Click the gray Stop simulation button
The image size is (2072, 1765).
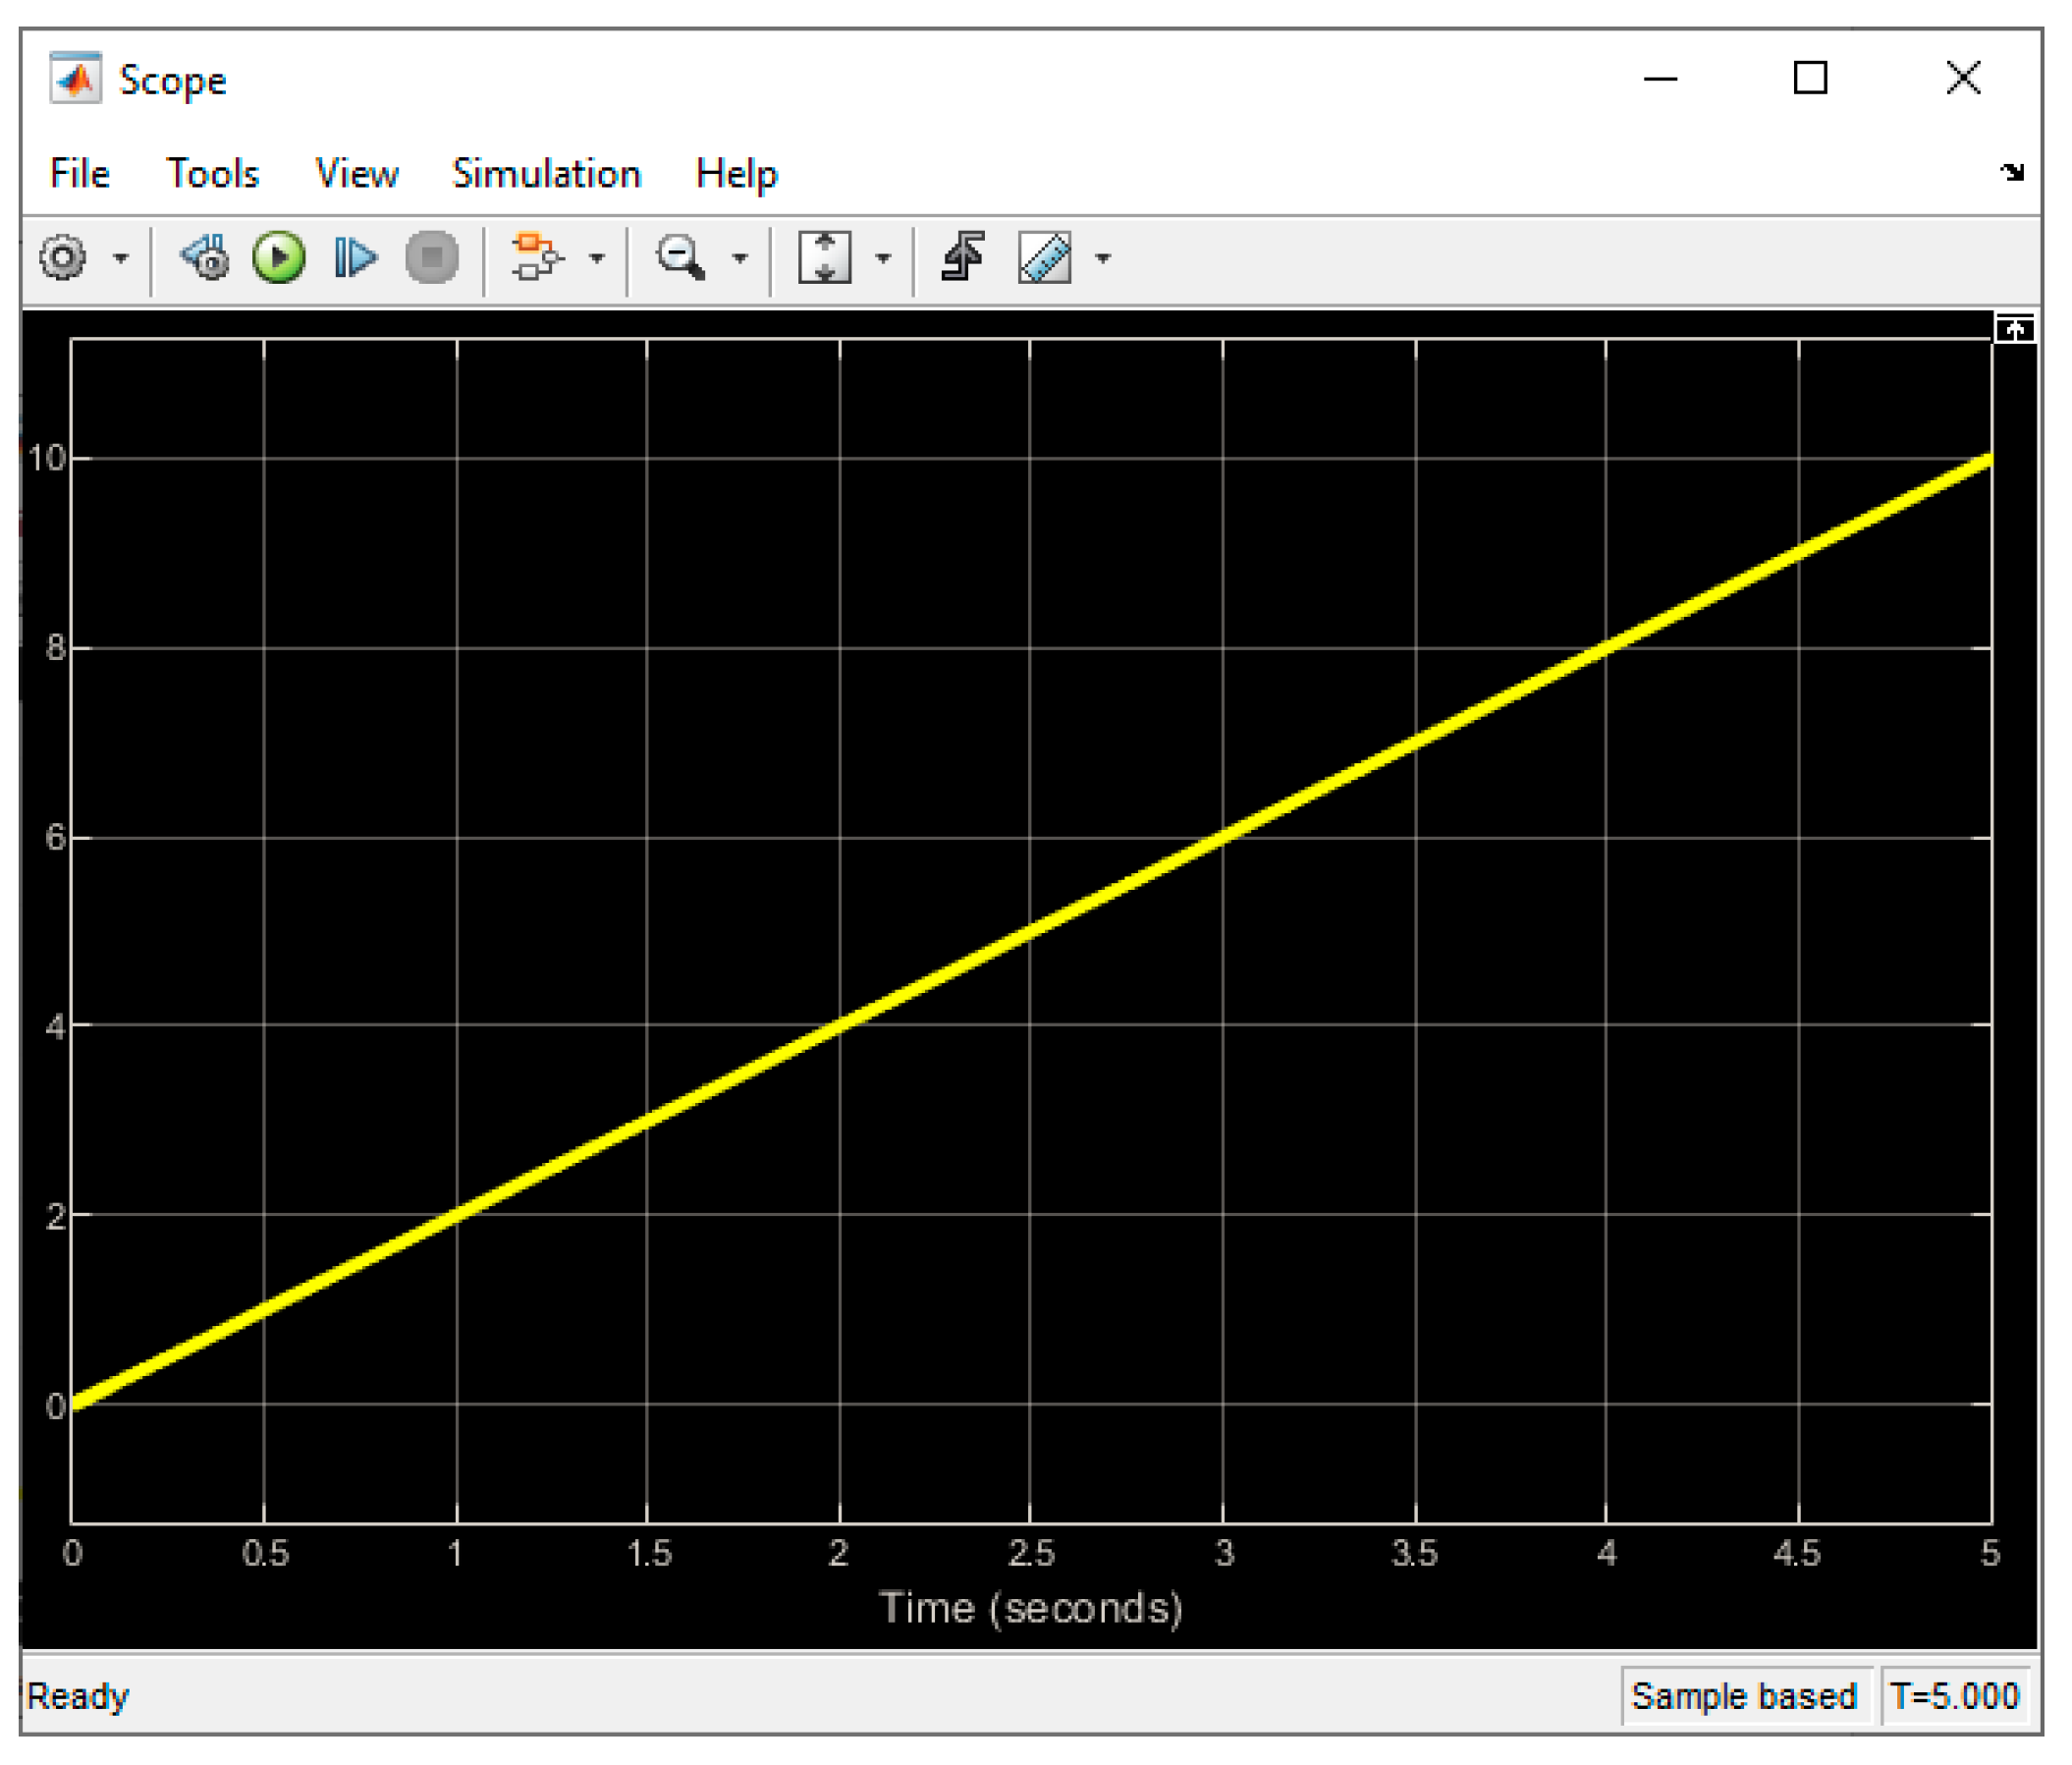(432, 258)
